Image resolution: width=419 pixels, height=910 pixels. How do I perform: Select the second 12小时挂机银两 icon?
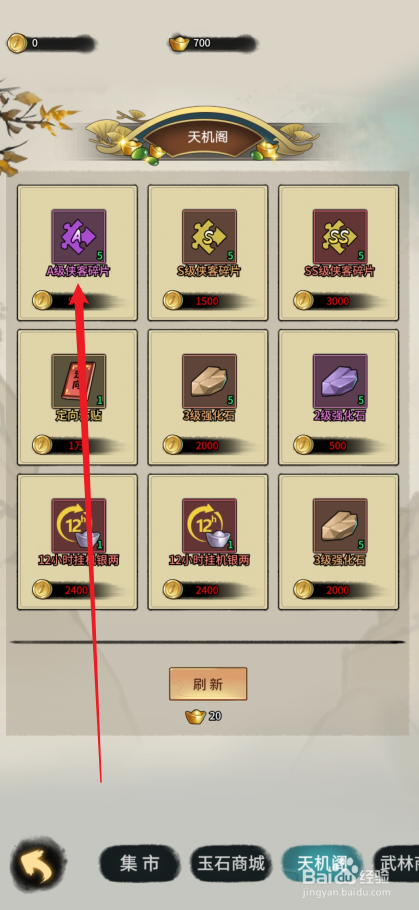click(x=210, y=525)
